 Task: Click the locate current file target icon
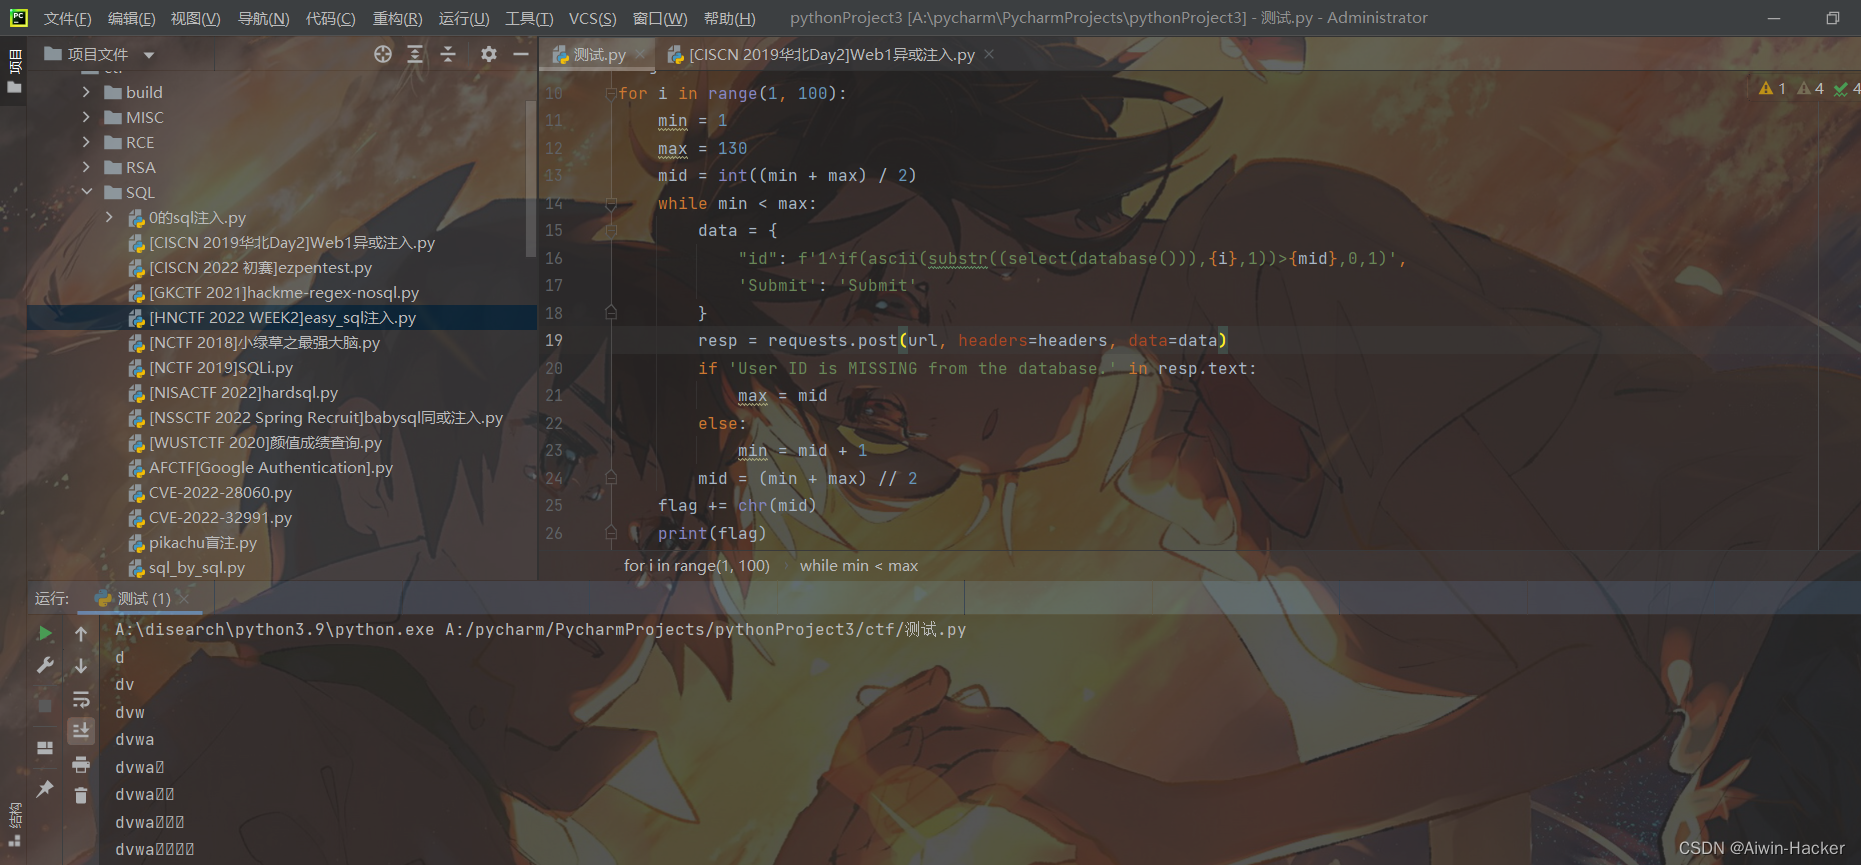click(x=383, y=54)
